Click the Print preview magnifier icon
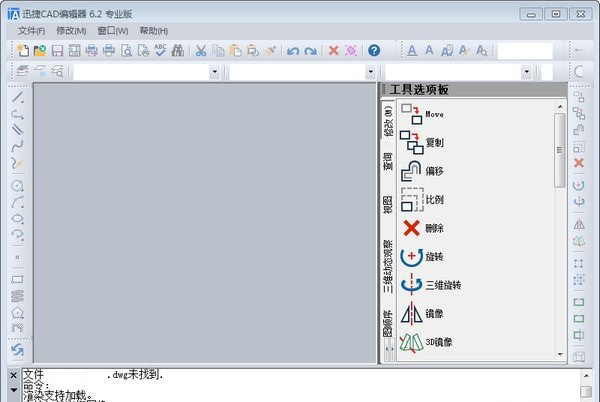This screenshot has width=600, height=402. click(x=126, y=50)
